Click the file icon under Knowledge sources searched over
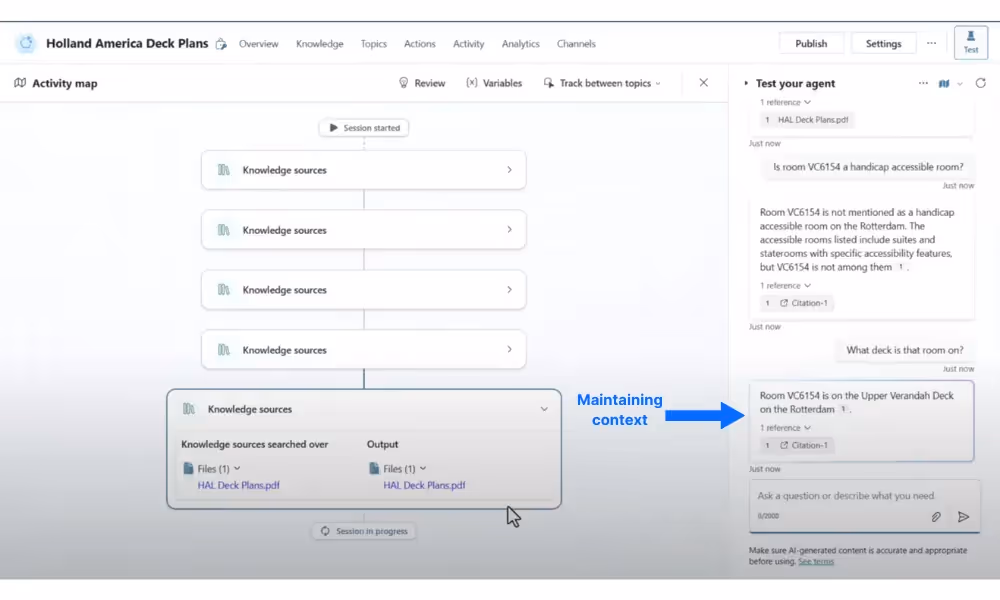The image size is (1000, 600). click(x=188, y=469)
